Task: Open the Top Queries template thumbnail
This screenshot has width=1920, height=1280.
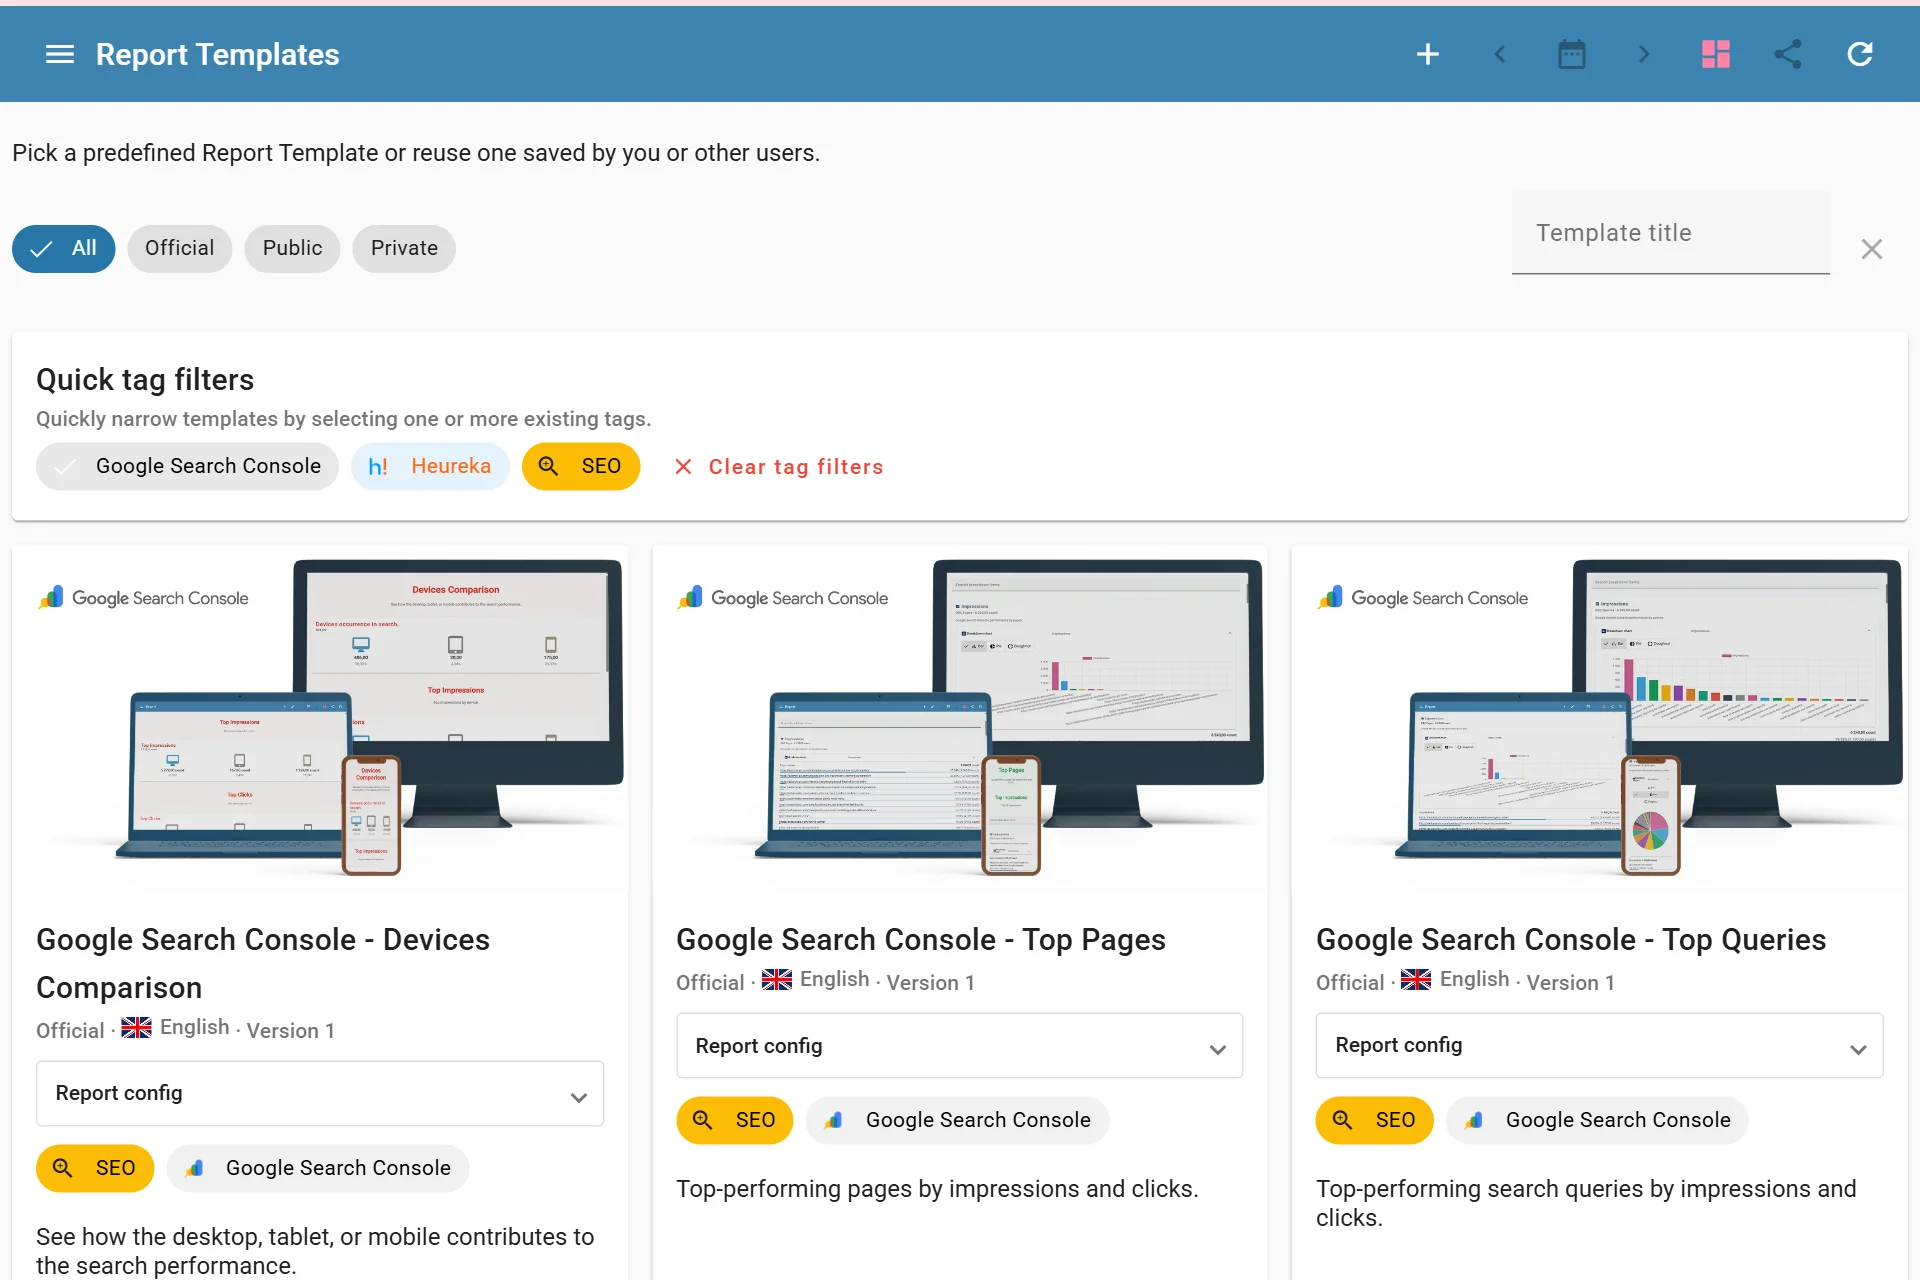Action: coord(1600,719)
